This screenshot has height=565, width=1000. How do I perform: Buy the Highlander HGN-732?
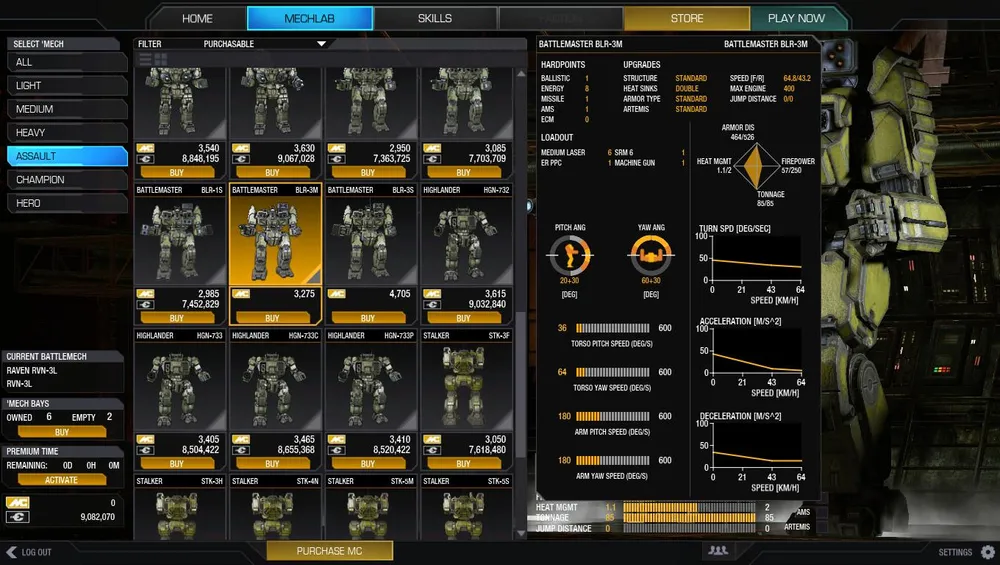pyautogui.click(x=464, y=318)
